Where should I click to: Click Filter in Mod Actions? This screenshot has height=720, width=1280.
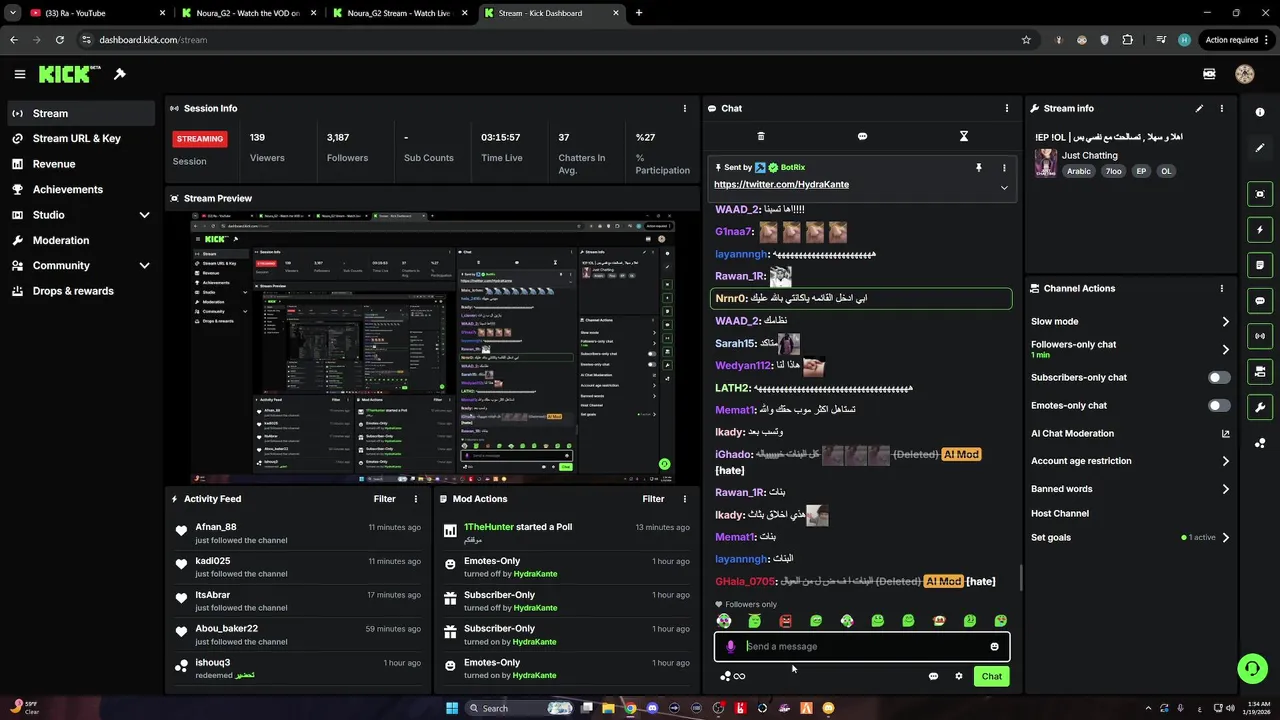coord(653,499)
